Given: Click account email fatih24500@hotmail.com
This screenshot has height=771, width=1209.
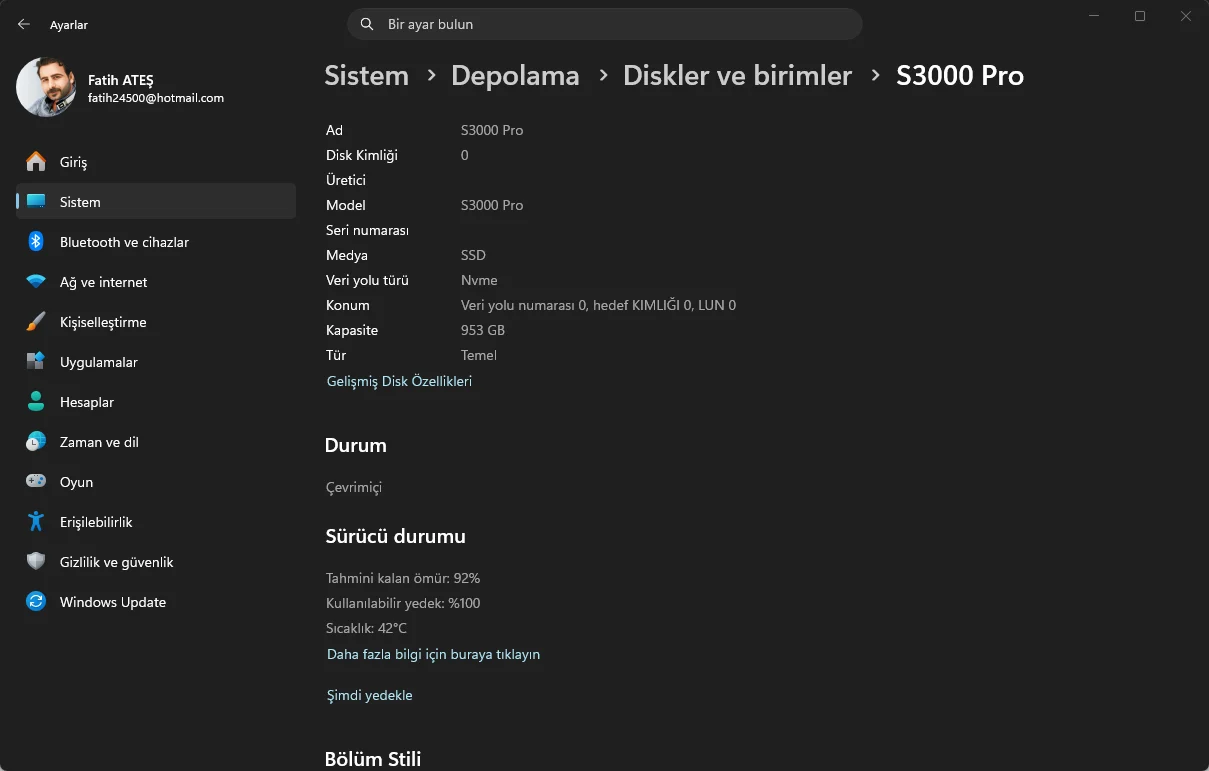Looking at the screenshot, I should click(x=156, y=98).
